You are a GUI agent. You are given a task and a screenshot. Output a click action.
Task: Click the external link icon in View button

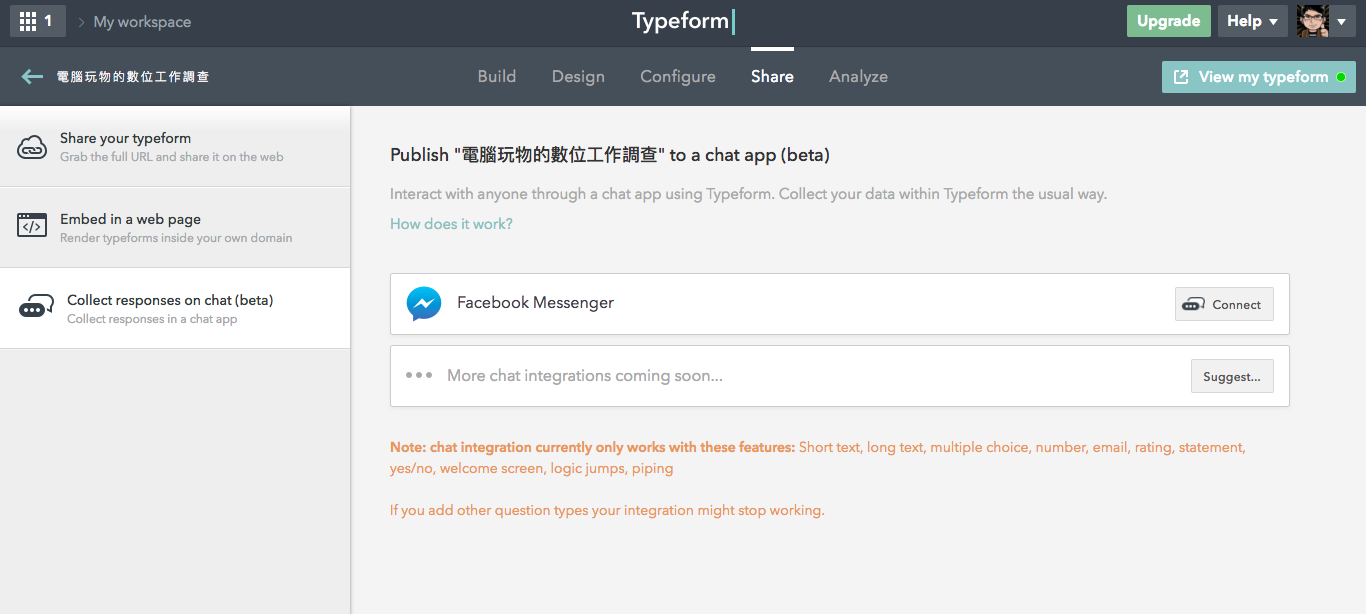[1181, 77]
